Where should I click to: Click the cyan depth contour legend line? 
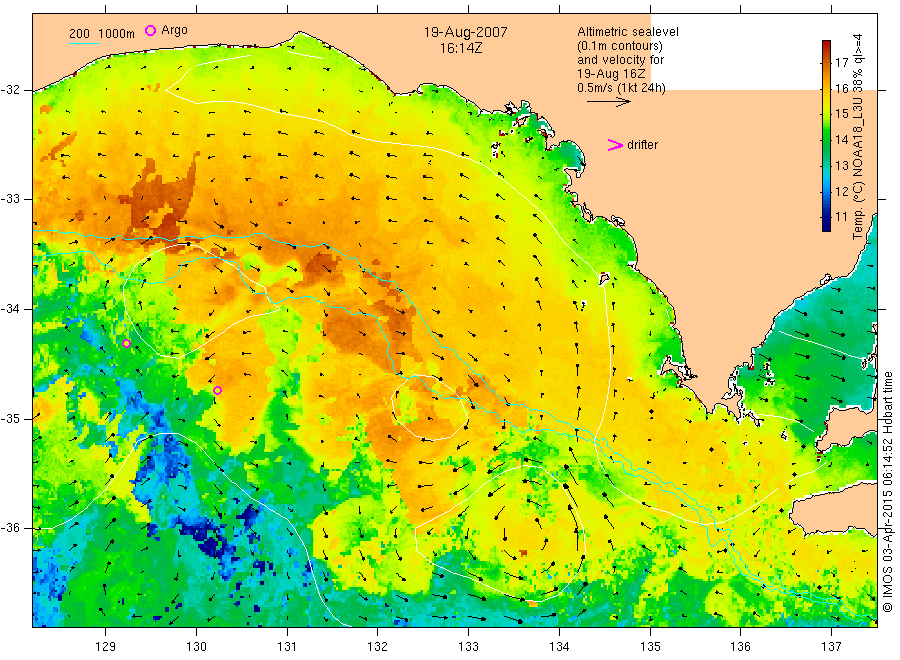(x=84, y=43)
